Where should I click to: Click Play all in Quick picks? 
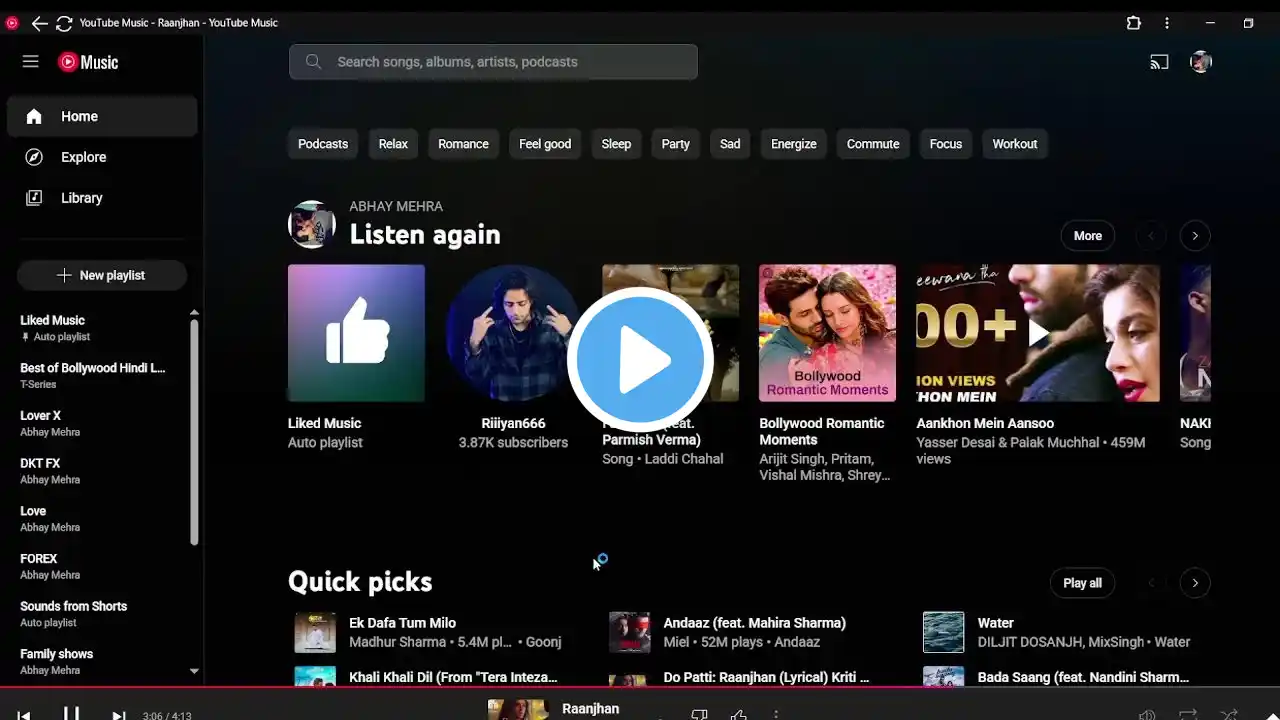tap(1082, 583)
